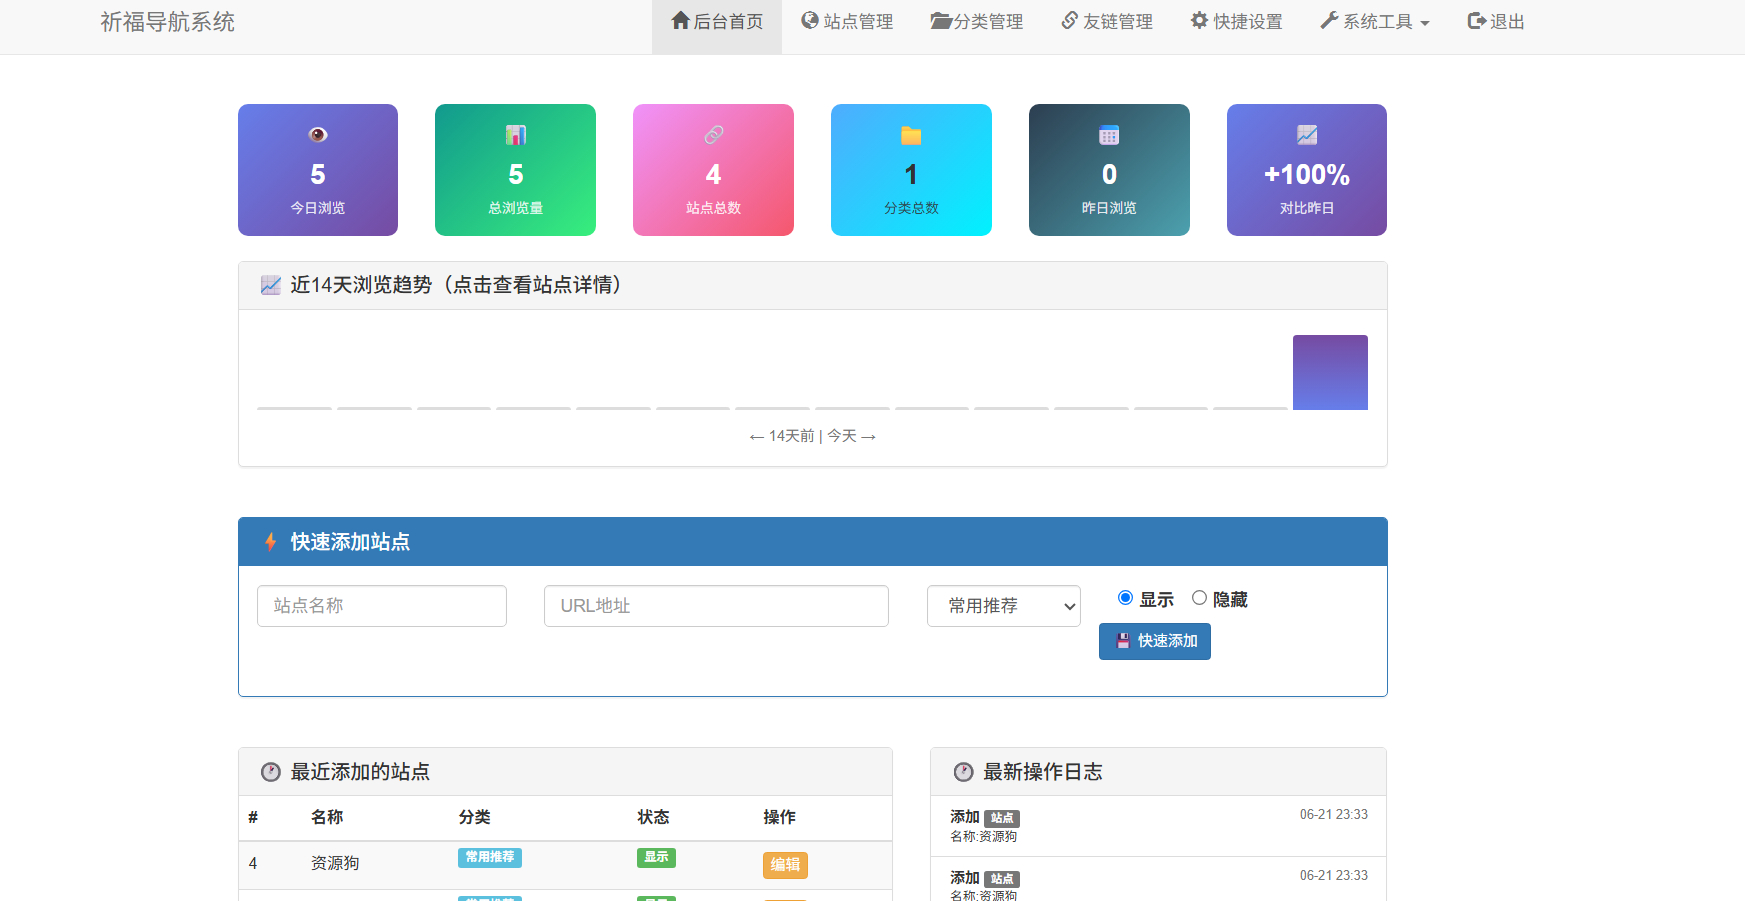Open the 站点总数 stat card
Viewport: 1745px width, 901px height.
click(x=713, y=170)
